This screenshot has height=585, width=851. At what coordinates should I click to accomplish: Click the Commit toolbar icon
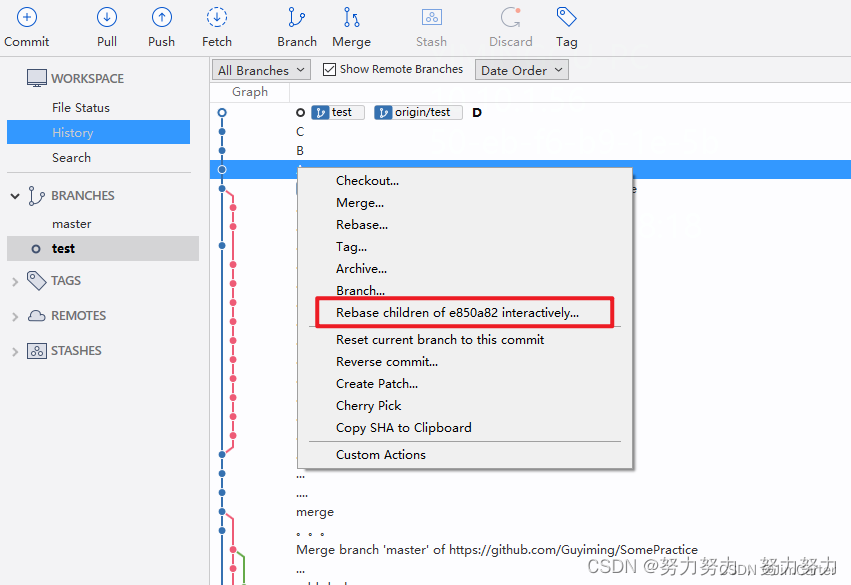[27, 27]
